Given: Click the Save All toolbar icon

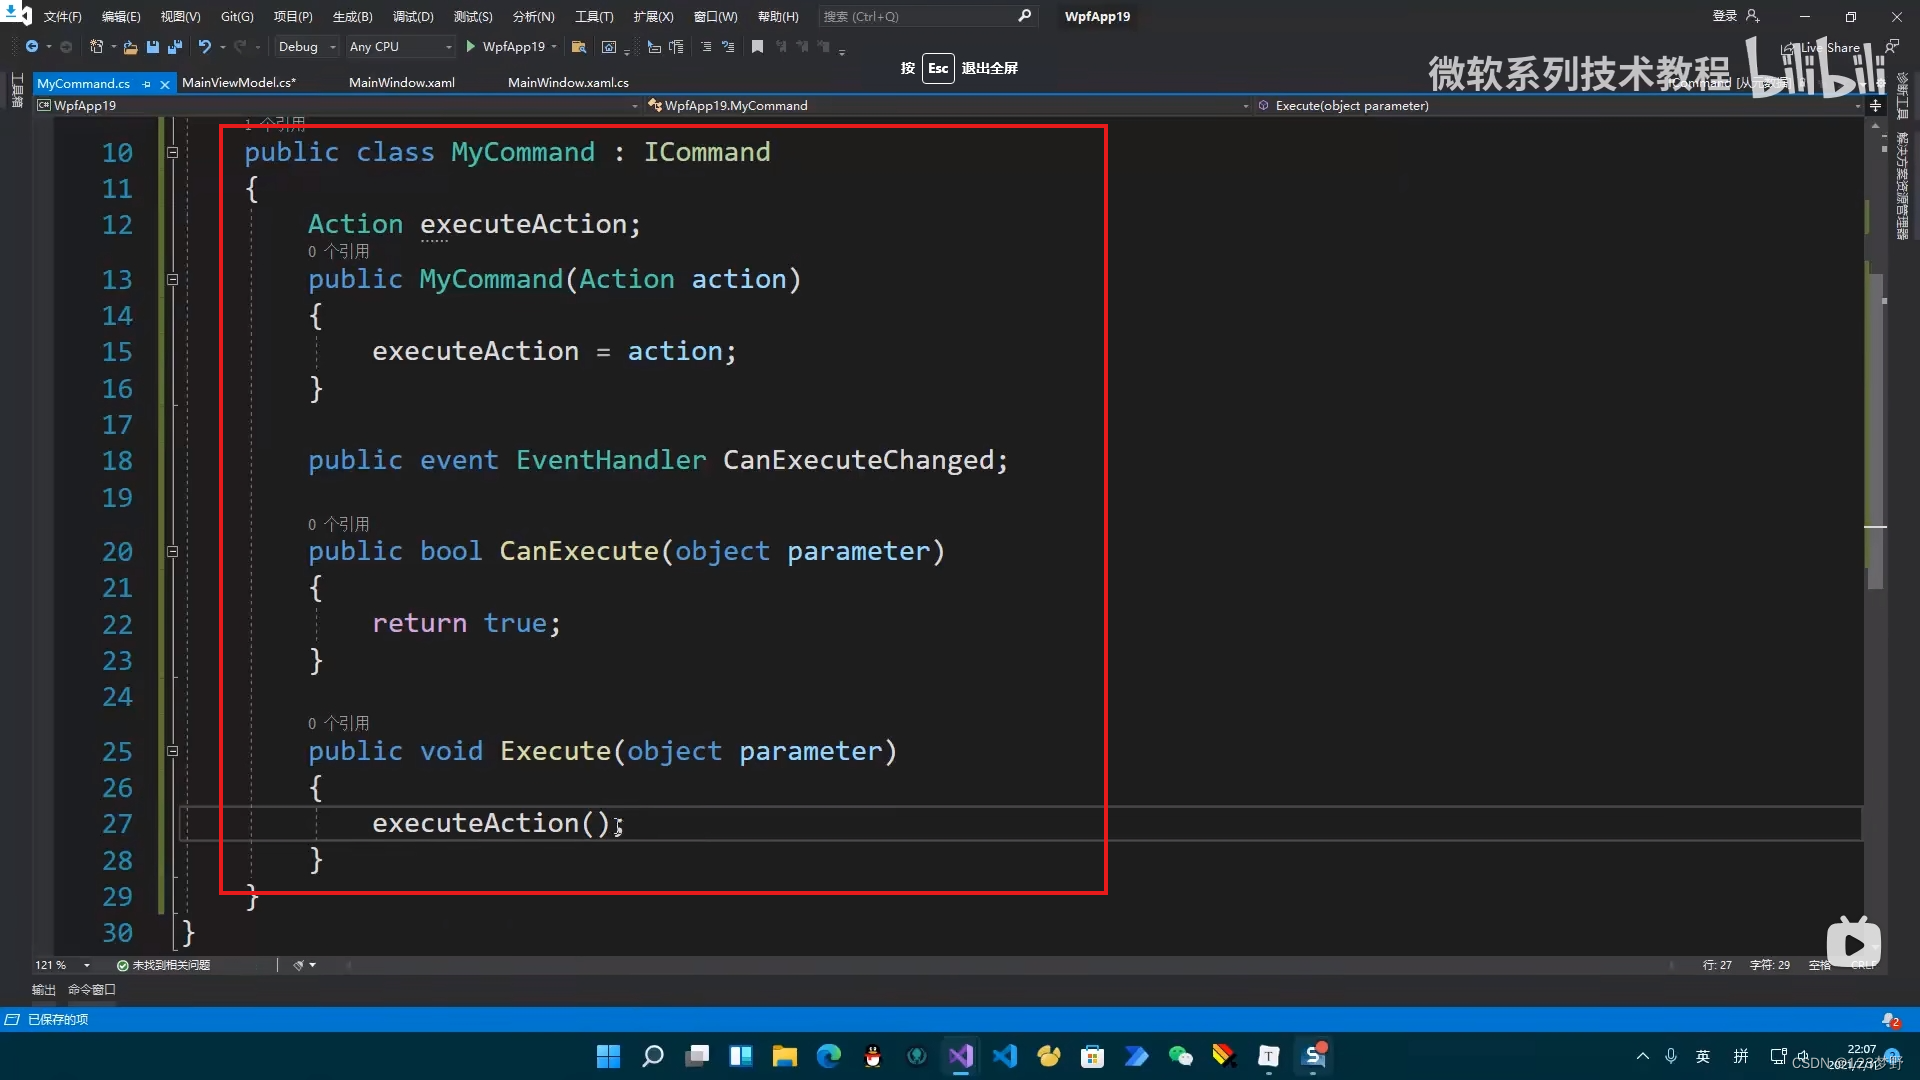Looking at the screenshot, I should coord(174,47).
